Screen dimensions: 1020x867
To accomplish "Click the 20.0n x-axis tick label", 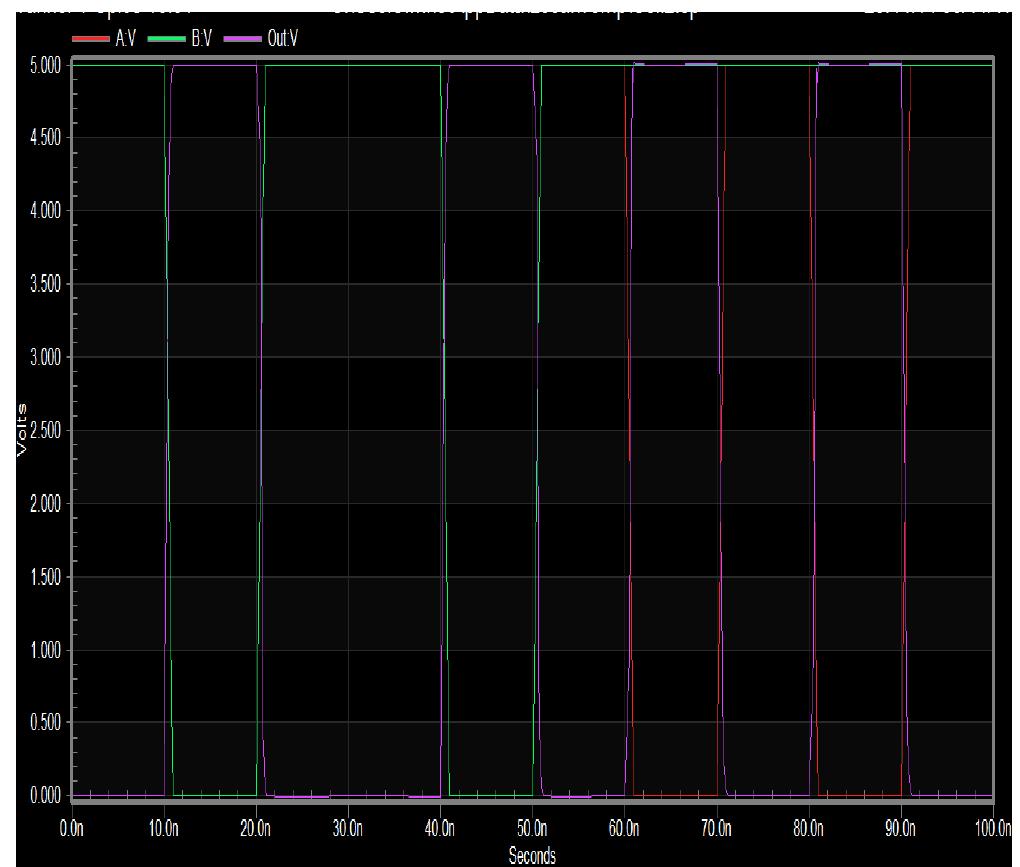I will (256, 829).
